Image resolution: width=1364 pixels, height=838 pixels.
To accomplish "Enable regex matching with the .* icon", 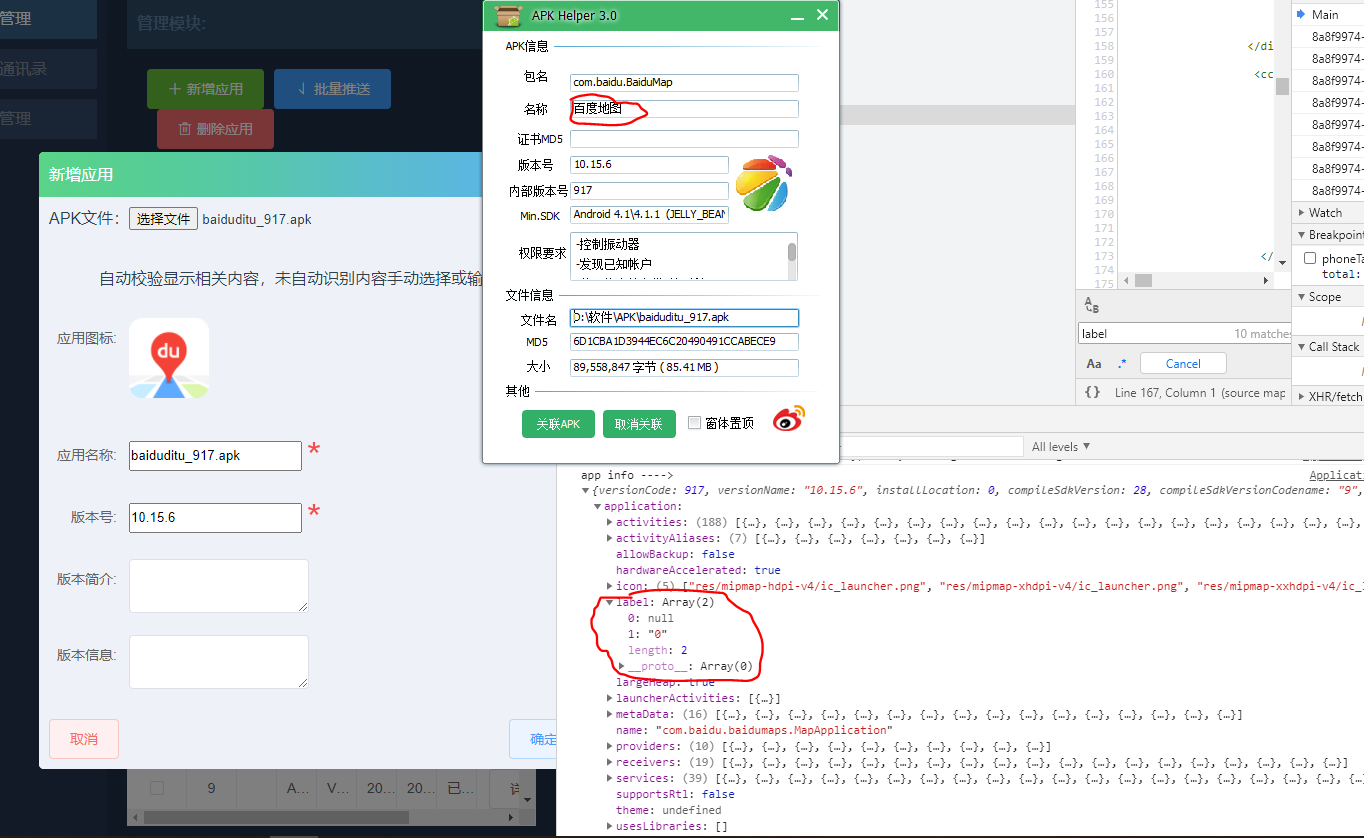I will (x=1119, y=363).
